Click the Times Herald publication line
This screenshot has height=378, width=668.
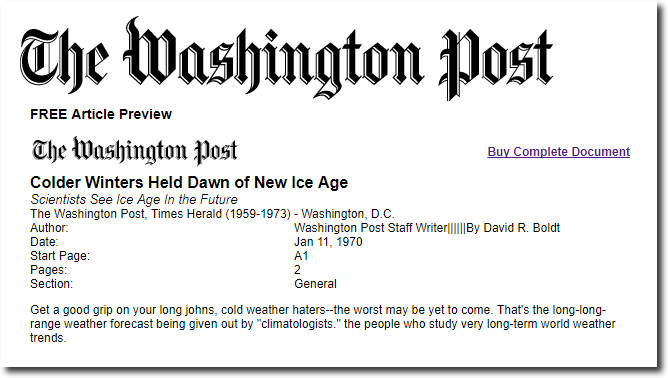(x=212, y=214)
